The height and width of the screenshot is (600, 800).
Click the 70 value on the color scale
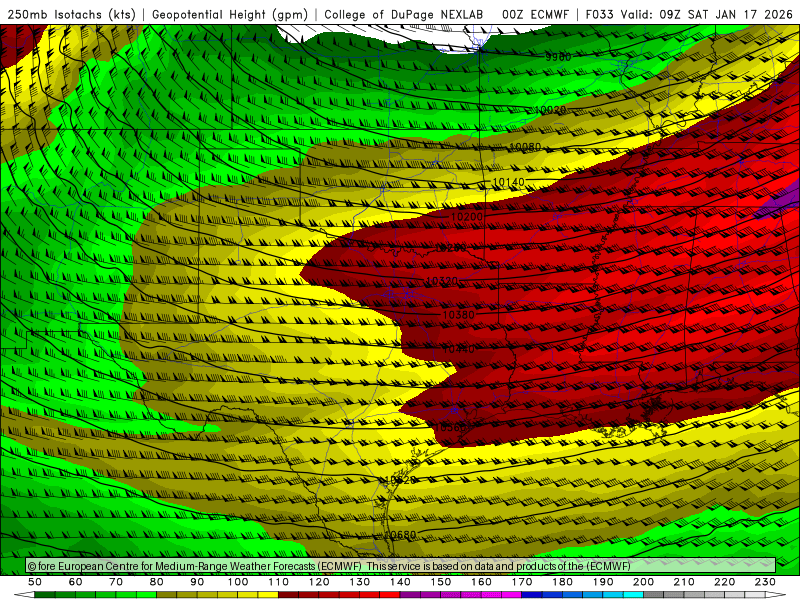[x=116, y=582]
